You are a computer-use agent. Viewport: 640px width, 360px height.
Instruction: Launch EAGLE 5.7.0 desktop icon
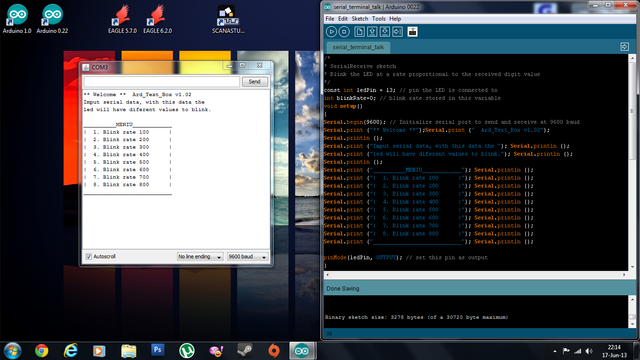point(122,19)
